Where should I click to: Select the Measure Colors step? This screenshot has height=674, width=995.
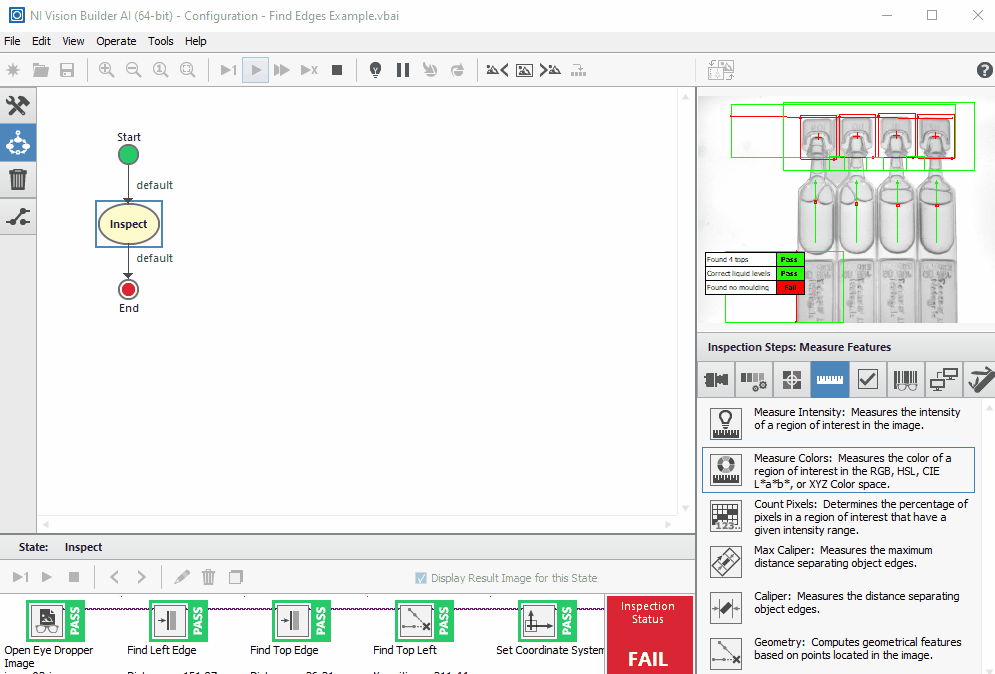tap(847, 470)
